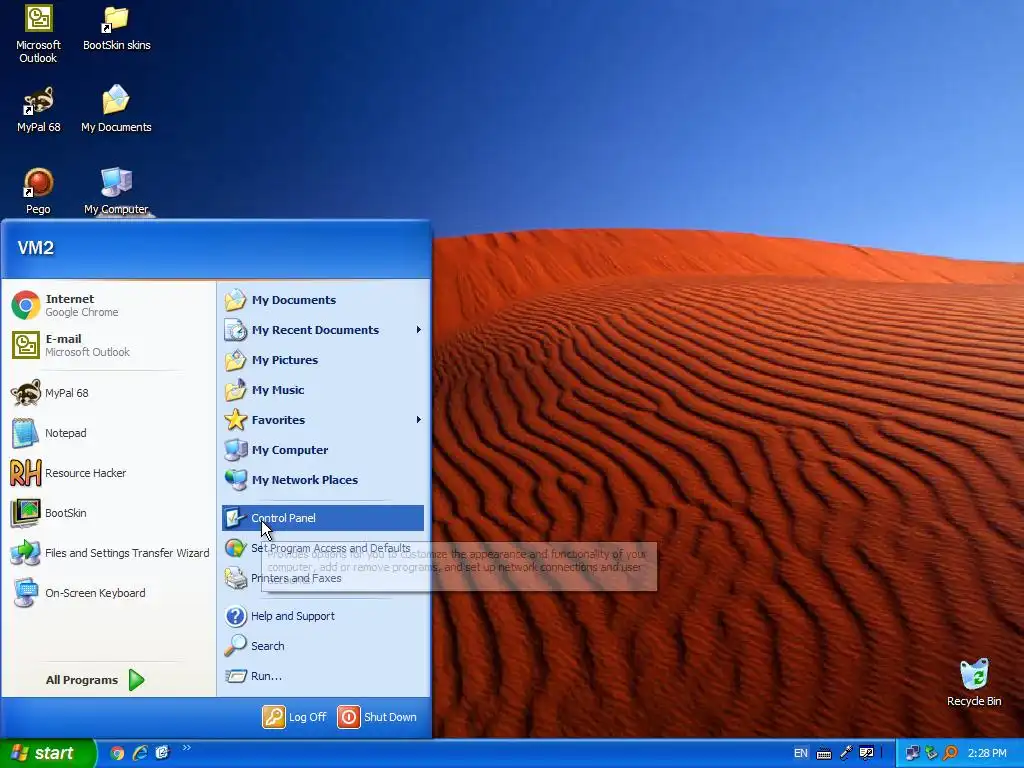The height and width of the screenshot is (768, 1024).
Task: Open Help and Support
Action: [x=323, y=616]
